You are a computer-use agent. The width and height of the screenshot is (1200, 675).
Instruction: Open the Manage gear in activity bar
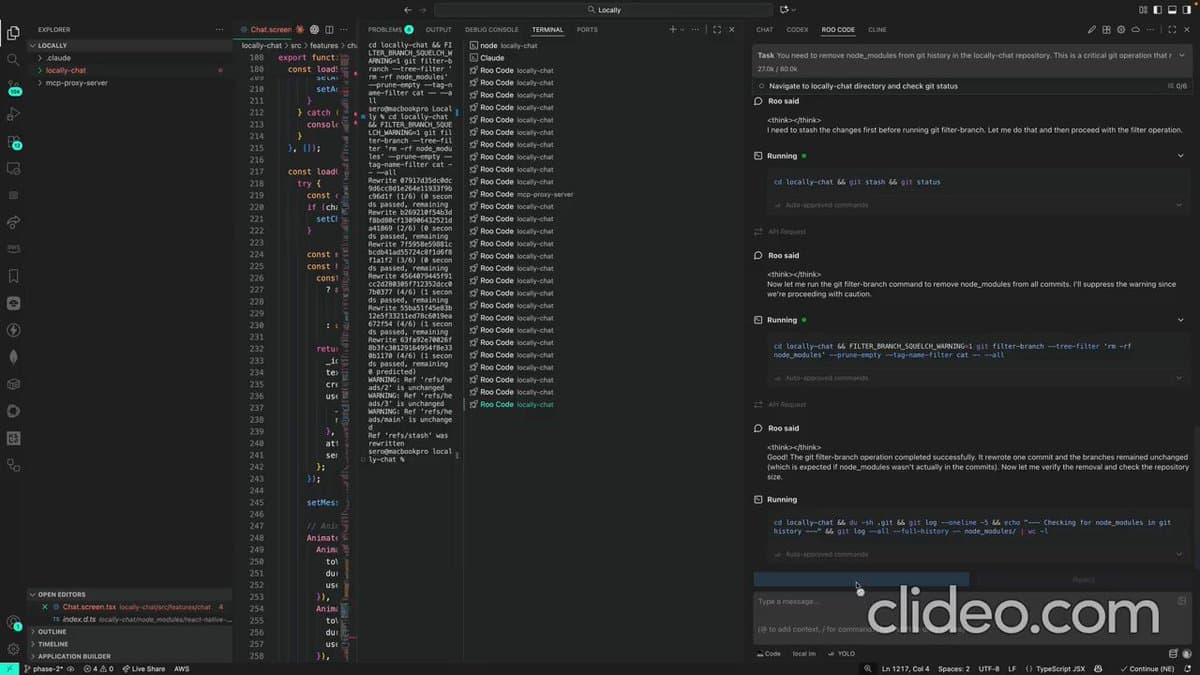click(x=13, y=649)
